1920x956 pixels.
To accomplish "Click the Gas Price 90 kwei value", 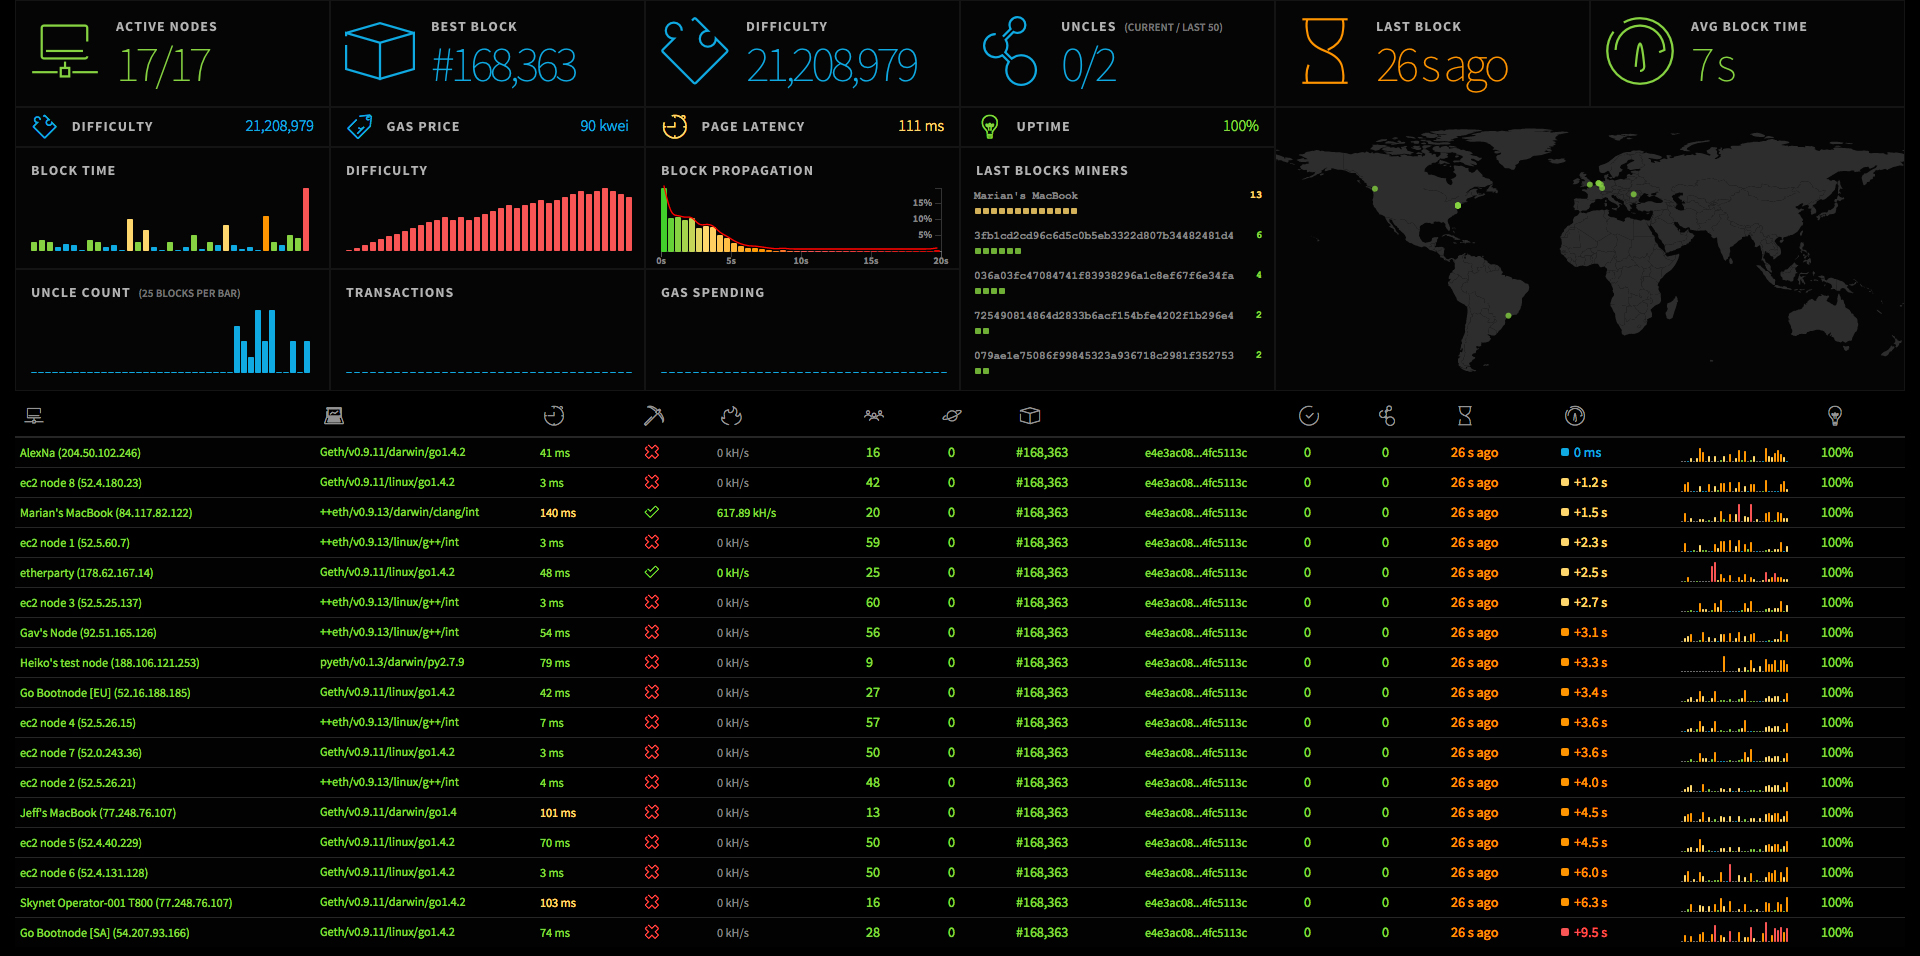I will click(604, 126).
